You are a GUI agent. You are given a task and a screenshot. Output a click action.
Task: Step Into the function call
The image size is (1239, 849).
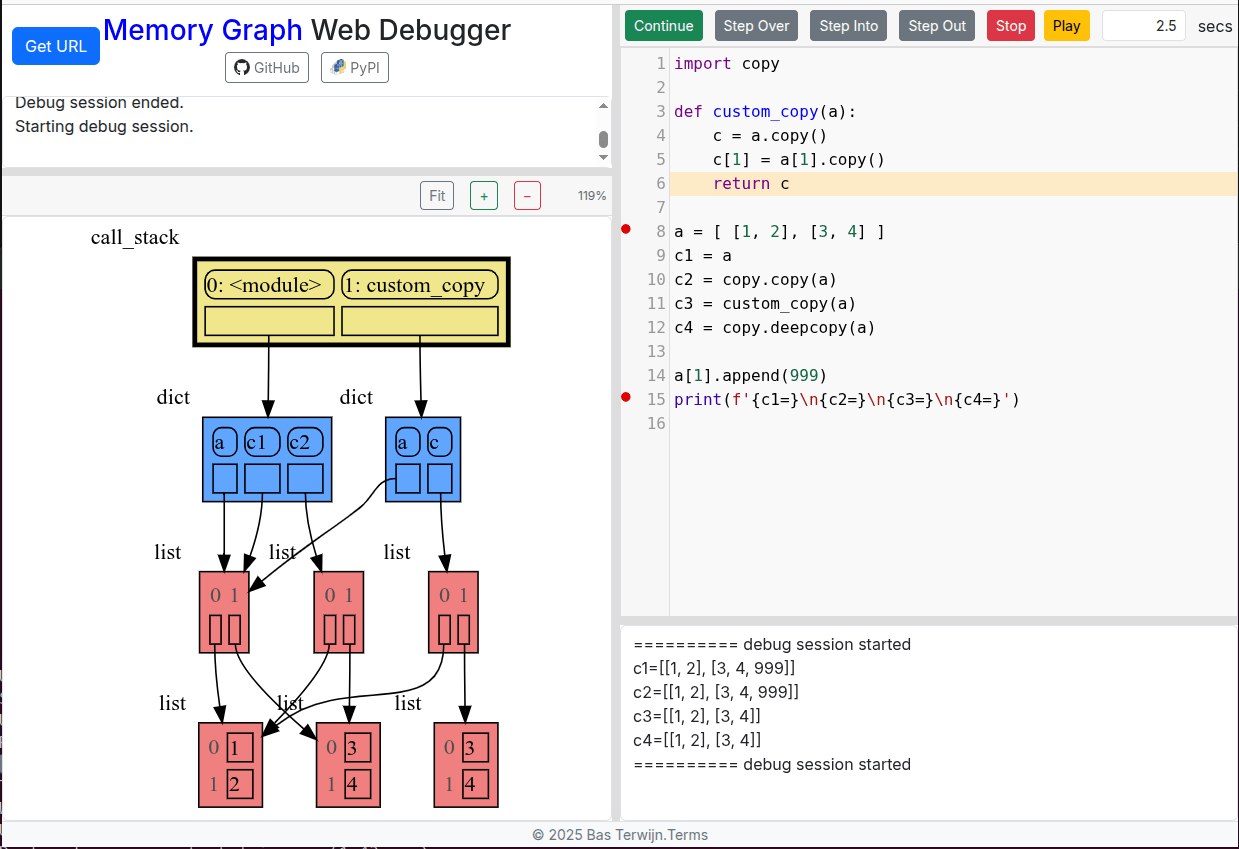(x=847, y=25)
